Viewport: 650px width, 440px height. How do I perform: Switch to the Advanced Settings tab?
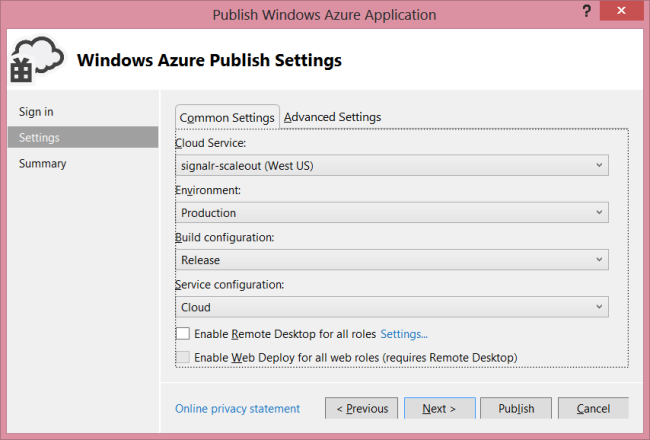pyautogui.click(x=332, y=117)
